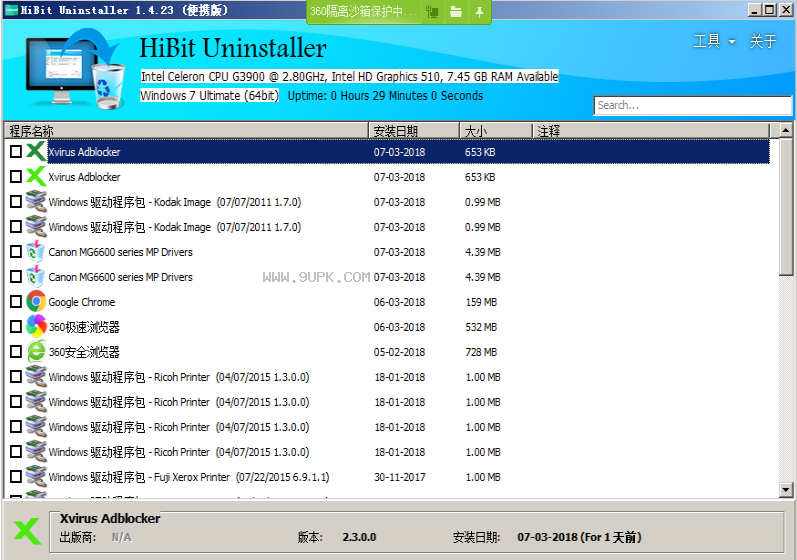The image size is (797, 560).
Task: Open the folder icon on the 360 sandbox bar
Action: [456, 11]
